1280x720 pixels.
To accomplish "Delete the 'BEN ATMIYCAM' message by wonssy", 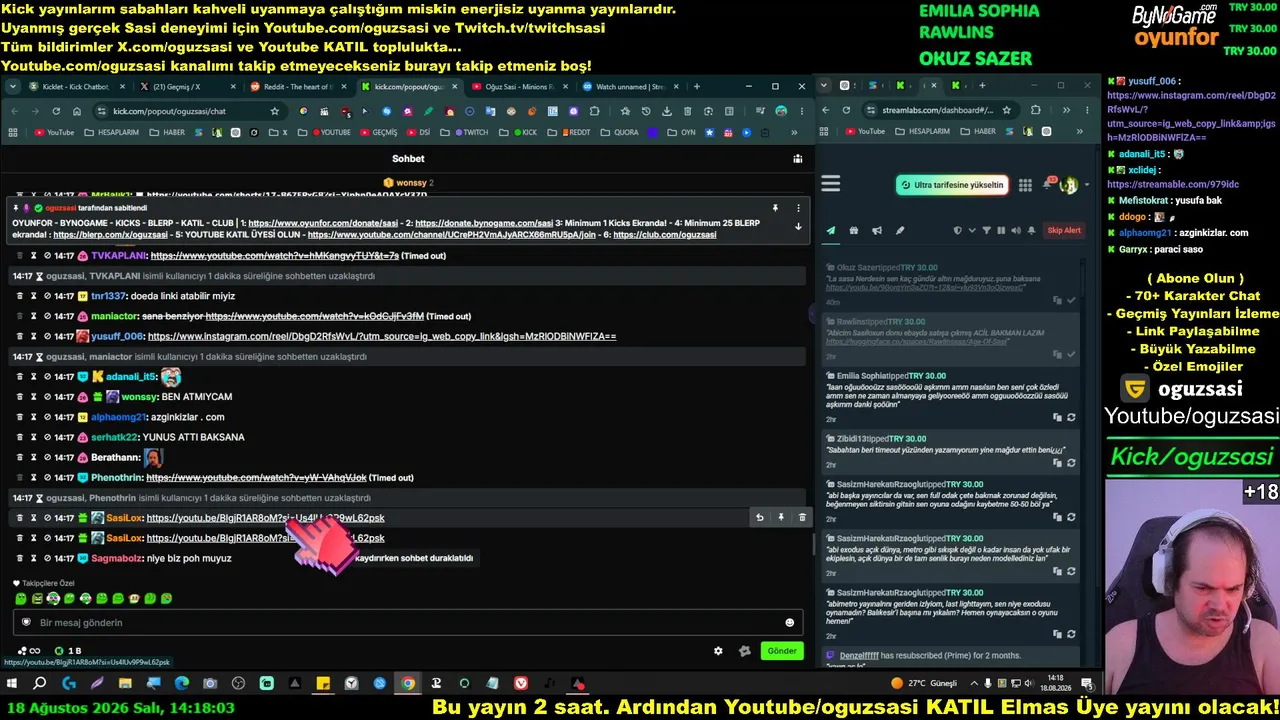I will [19, 397].
